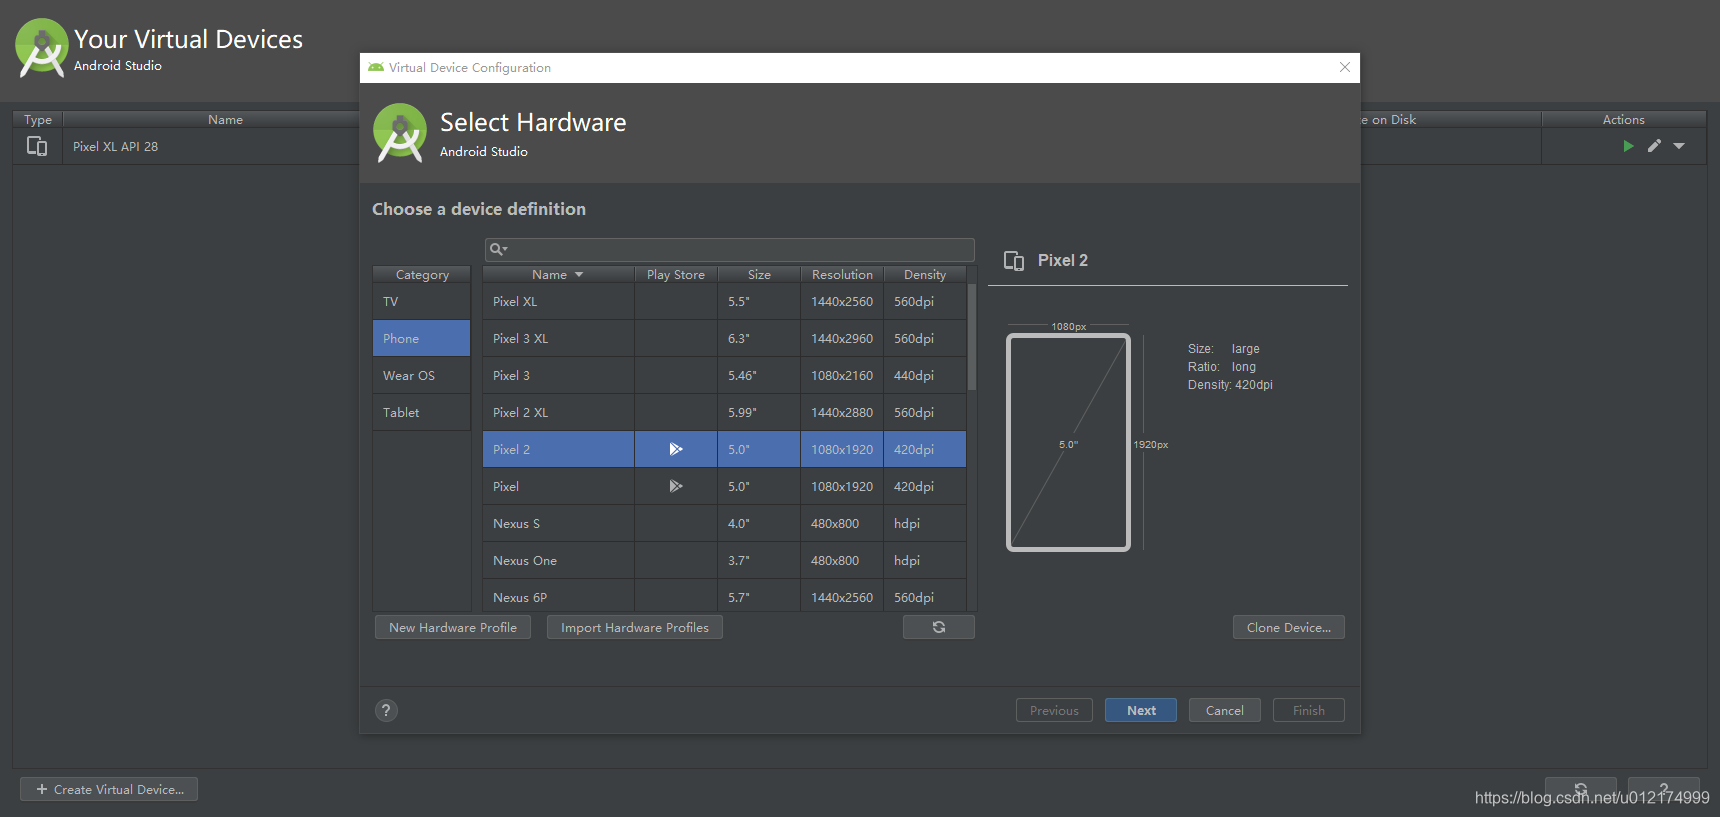Select the Pixel 3 device row
This screenshot has width=1720, height=817.
tap(725, 375)
